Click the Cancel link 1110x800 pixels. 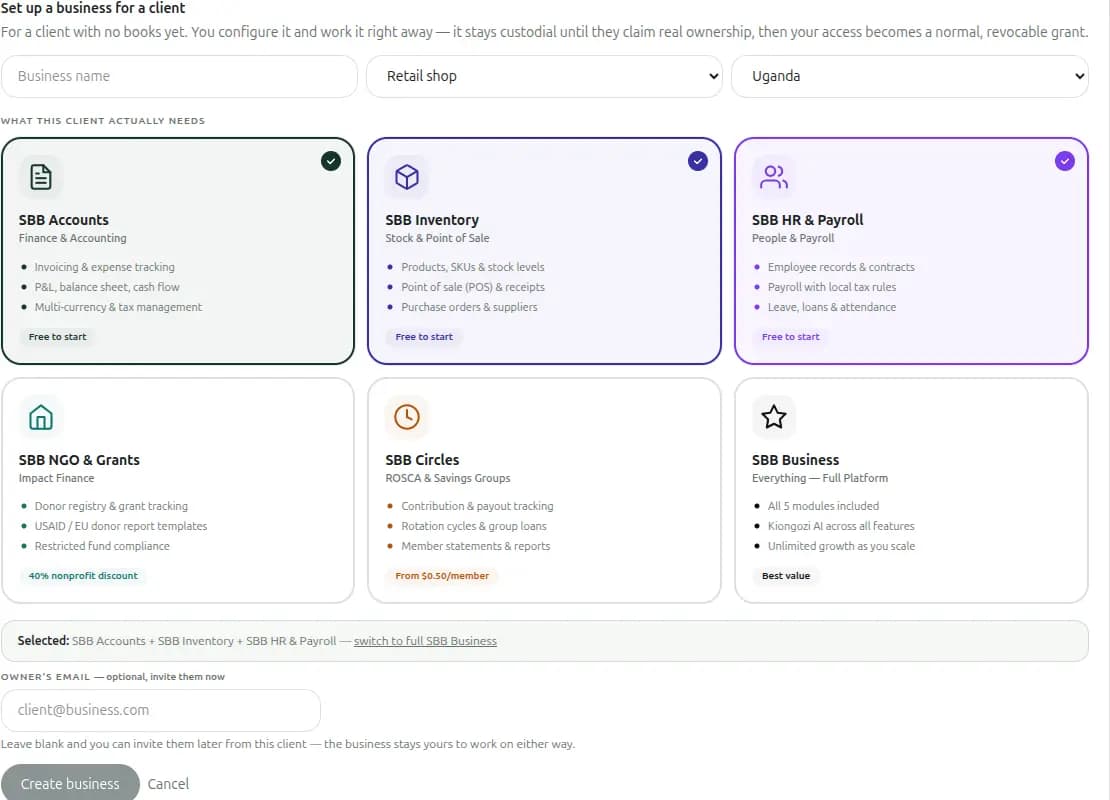click(168, 784)
